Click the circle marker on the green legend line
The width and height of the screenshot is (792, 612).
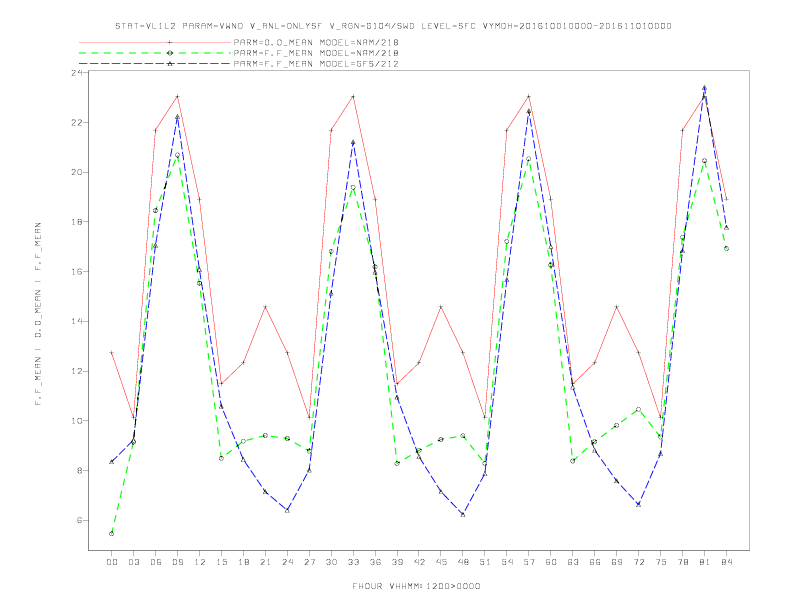(x=170, y=53)
